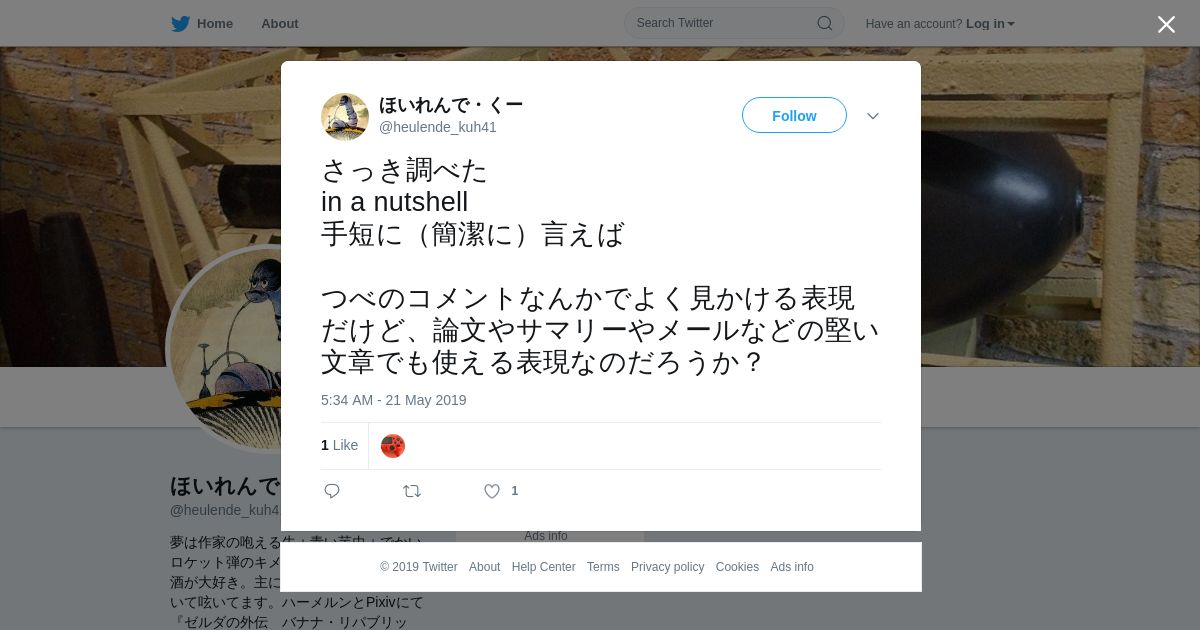Open the 1 Like count
This screenshot has height=630, width=1200.
[x=339, y=445]
